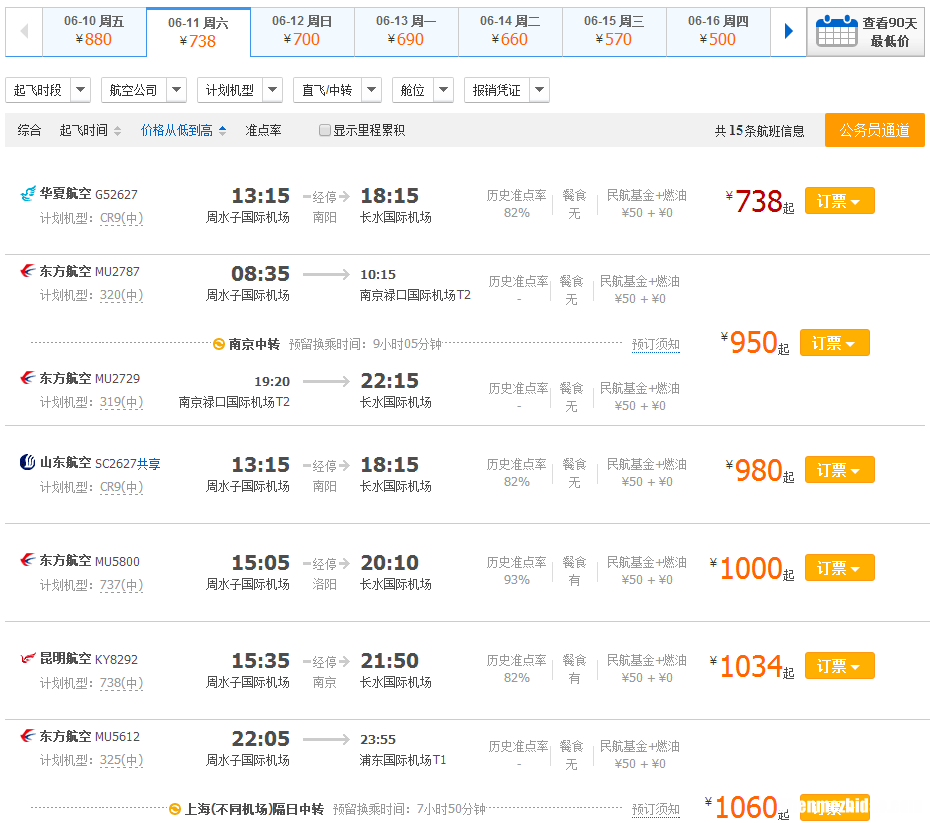Toggle 价格从低到高 sort arrow
930x823 pixels.
click(222, 130)
